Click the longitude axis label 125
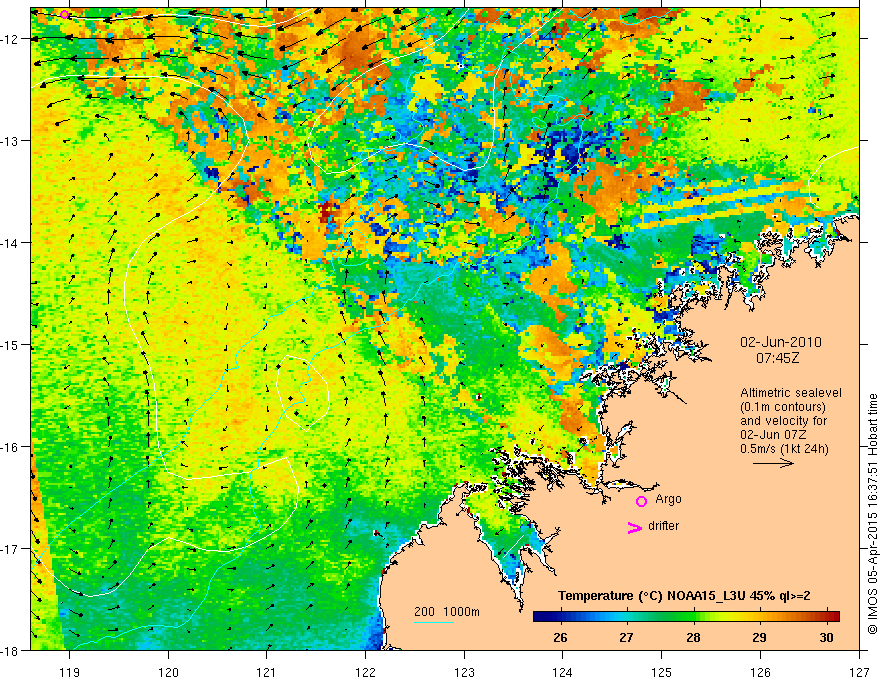Image resolution: width=880 pixels, height=680 pixels. (662, 672)
